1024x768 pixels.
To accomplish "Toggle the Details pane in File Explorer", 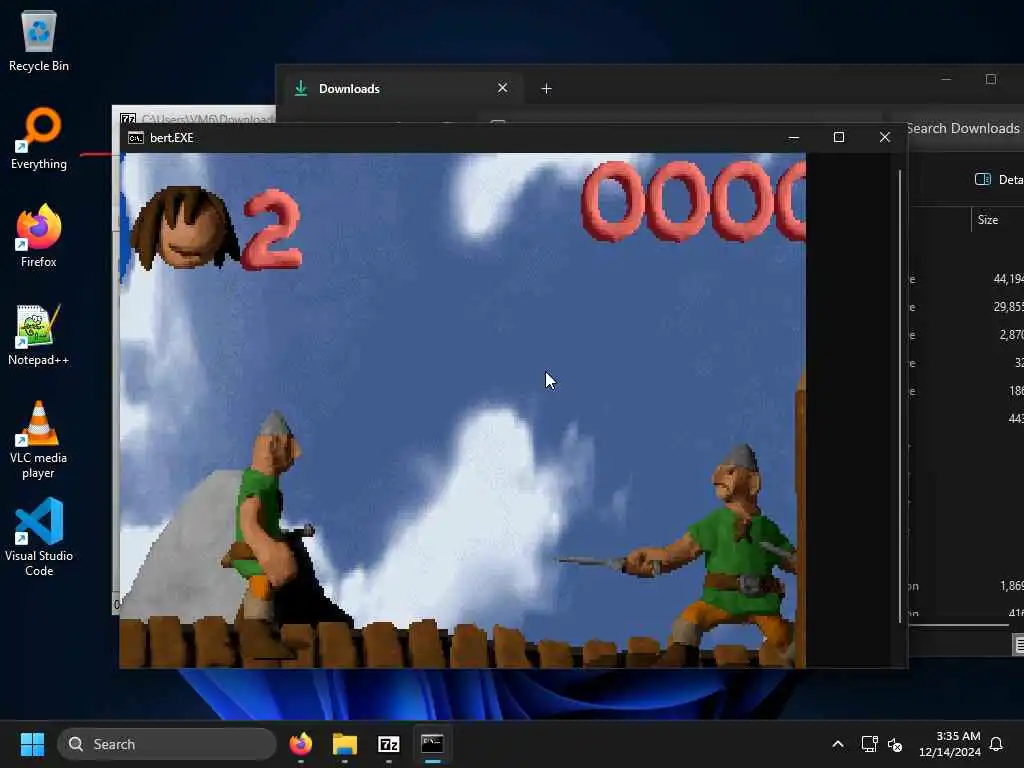I will (999, 180).
